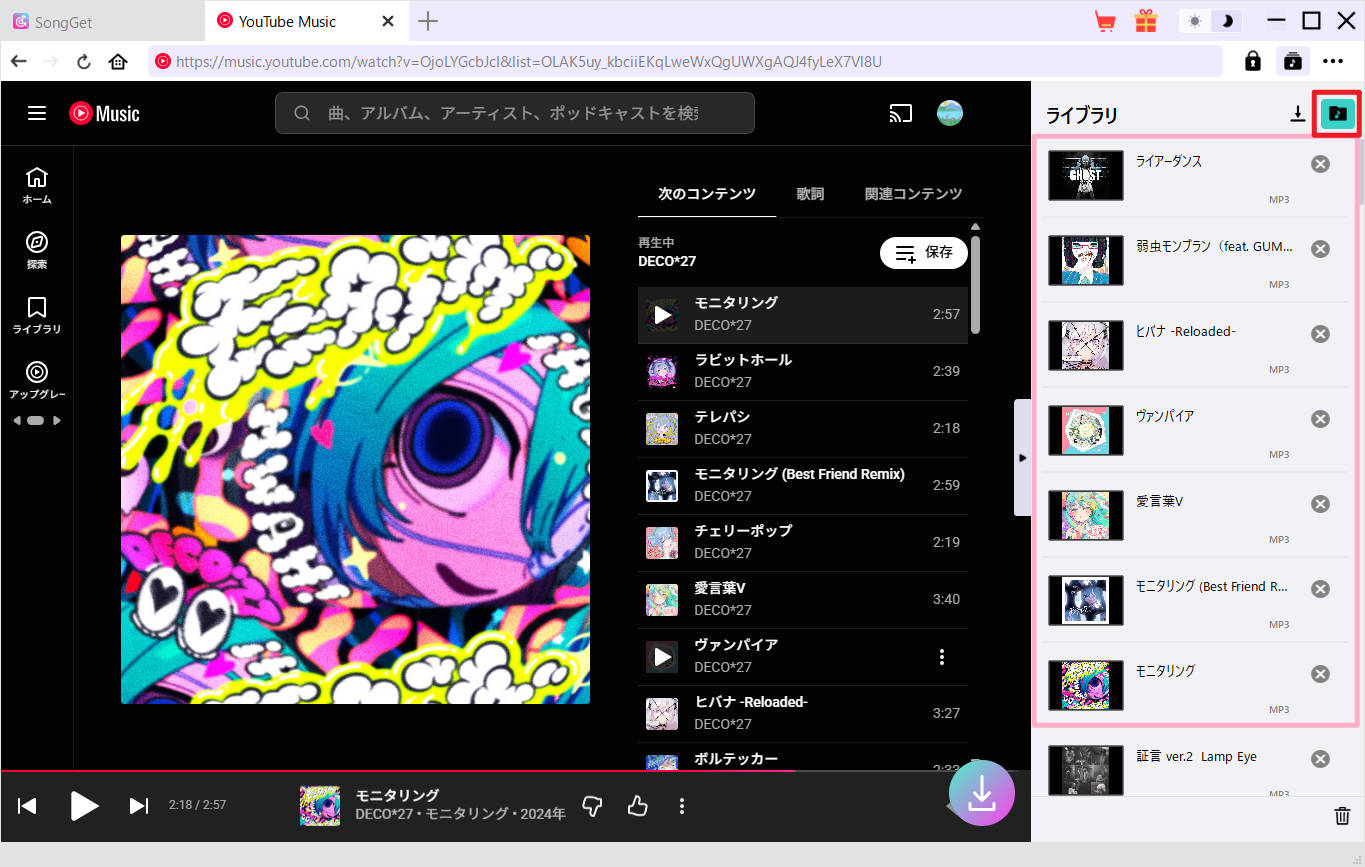Image resolution: width=1365 pixels, height=867 pixels.
Task: Click the YouTube Music search field
Action: [x=515, y=113]
